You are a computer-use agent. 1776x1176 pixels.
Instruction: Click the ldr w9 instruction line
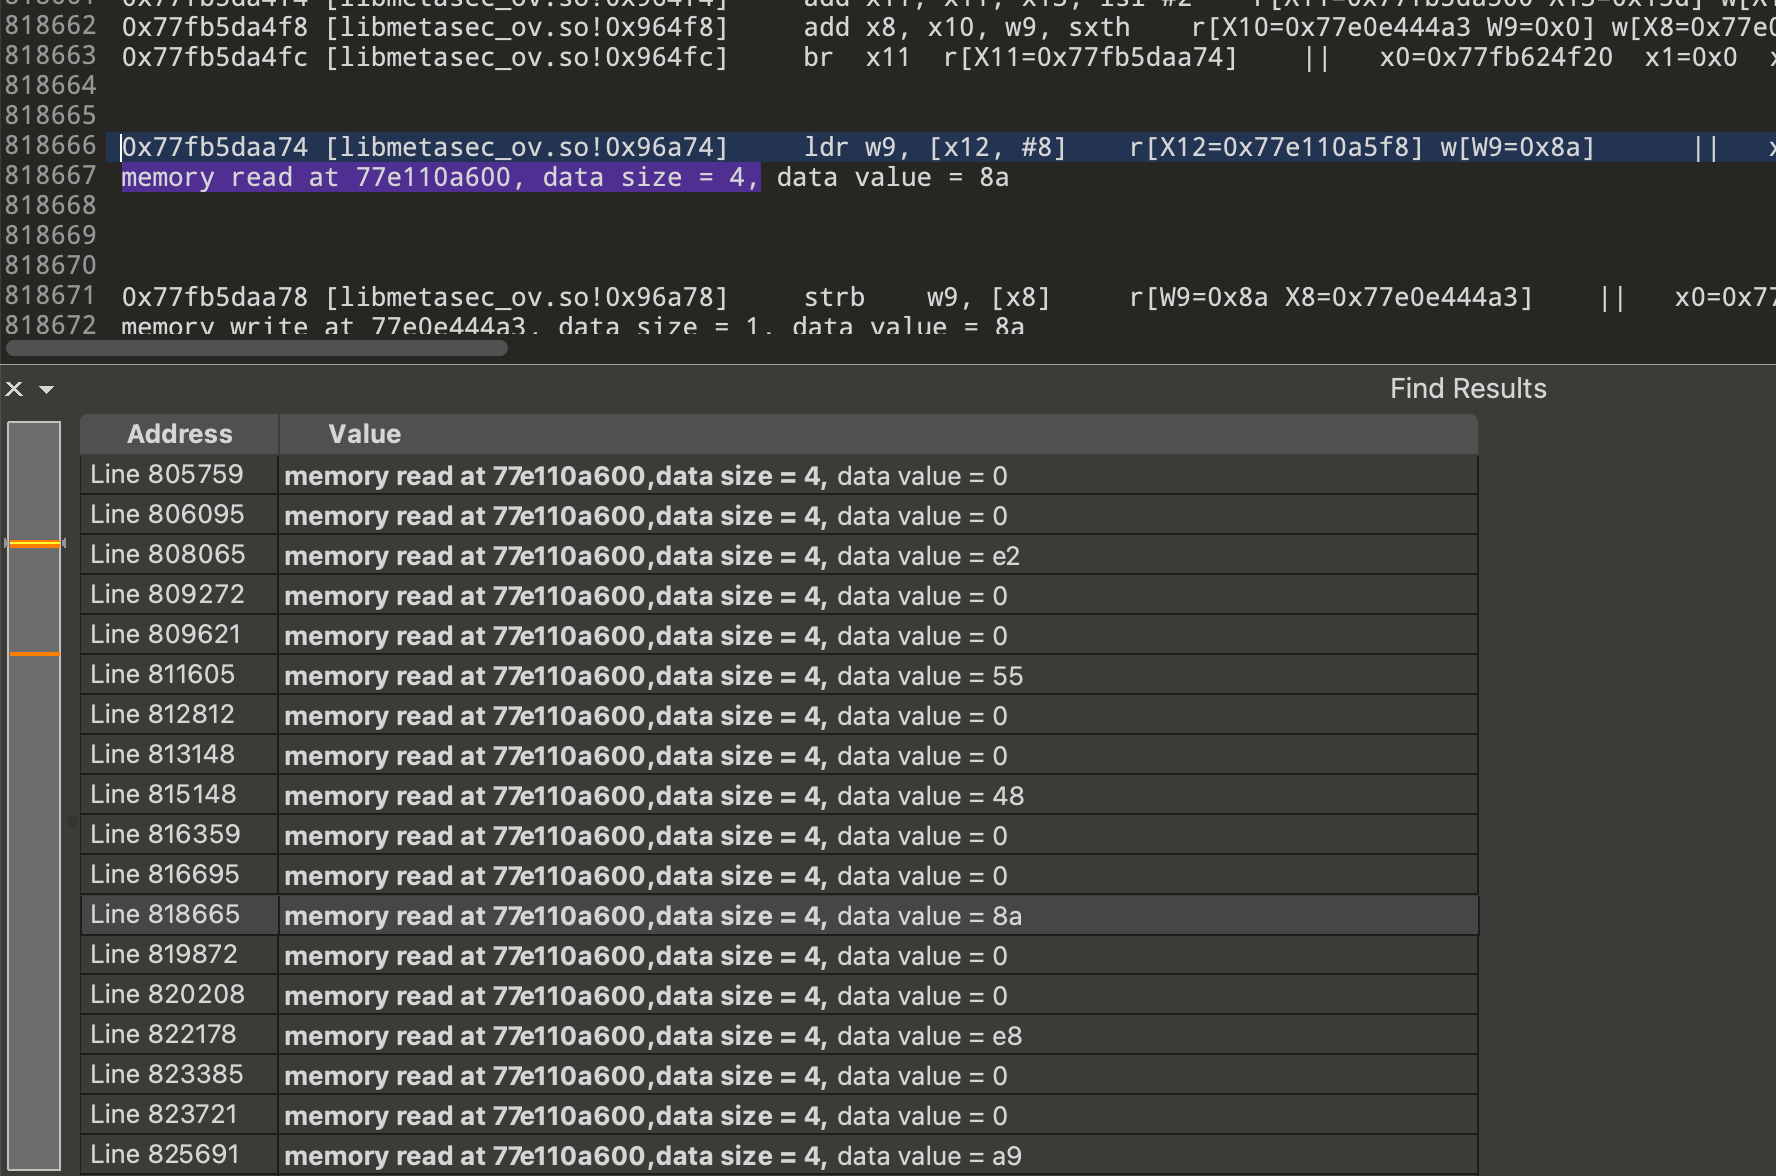(934, 148)
